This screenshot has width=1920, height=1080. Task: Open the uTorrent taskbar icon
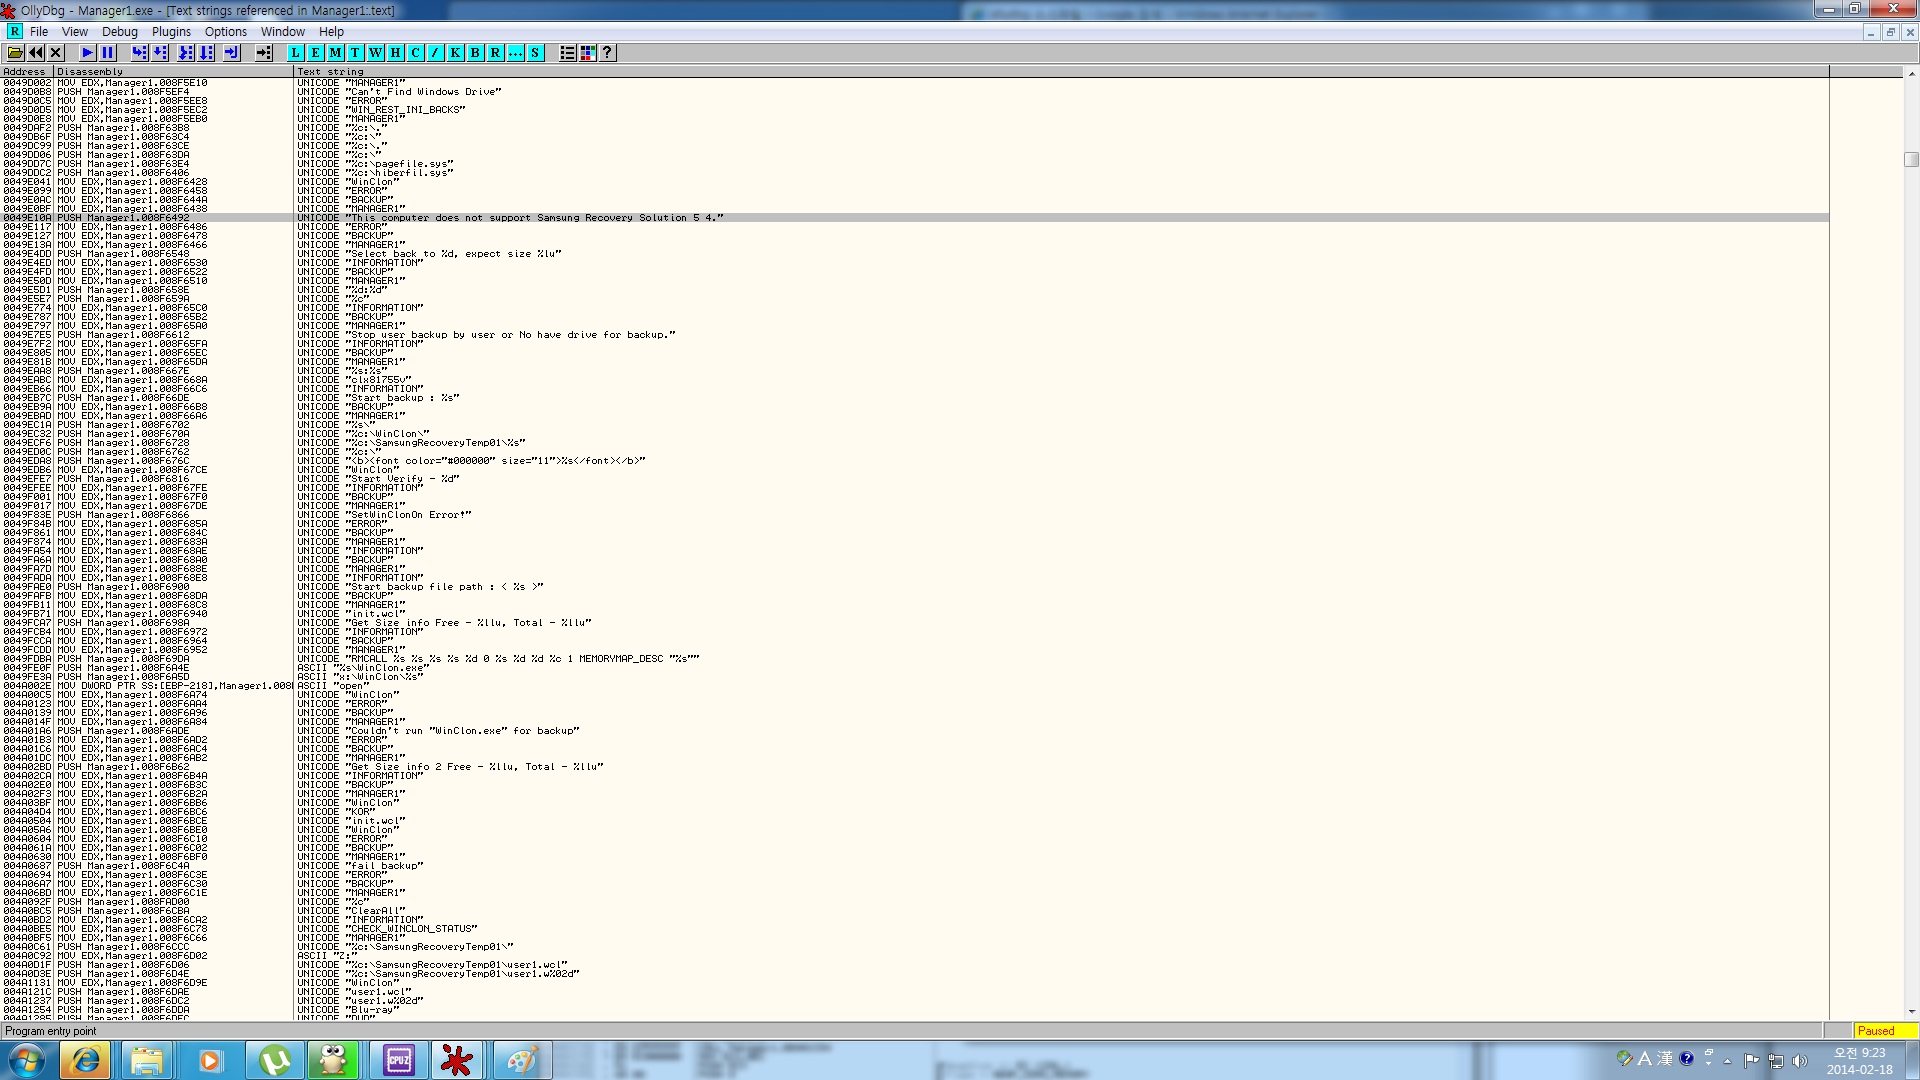[x=273, y=1060]
